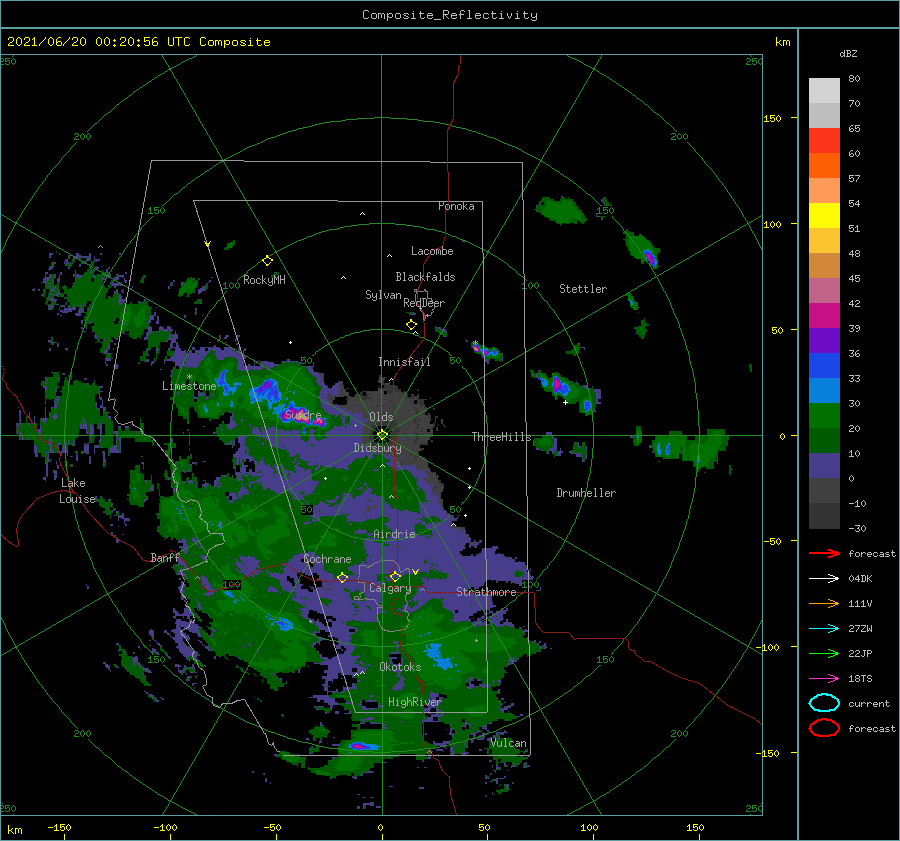Click the purple 36-39 dBZ swatch

point(824,341)
